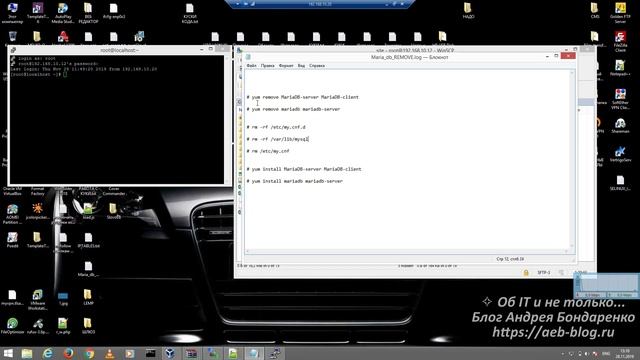
Task: Open the AutoPlay Media Studio desktop icon
Action: pos(63,12)
